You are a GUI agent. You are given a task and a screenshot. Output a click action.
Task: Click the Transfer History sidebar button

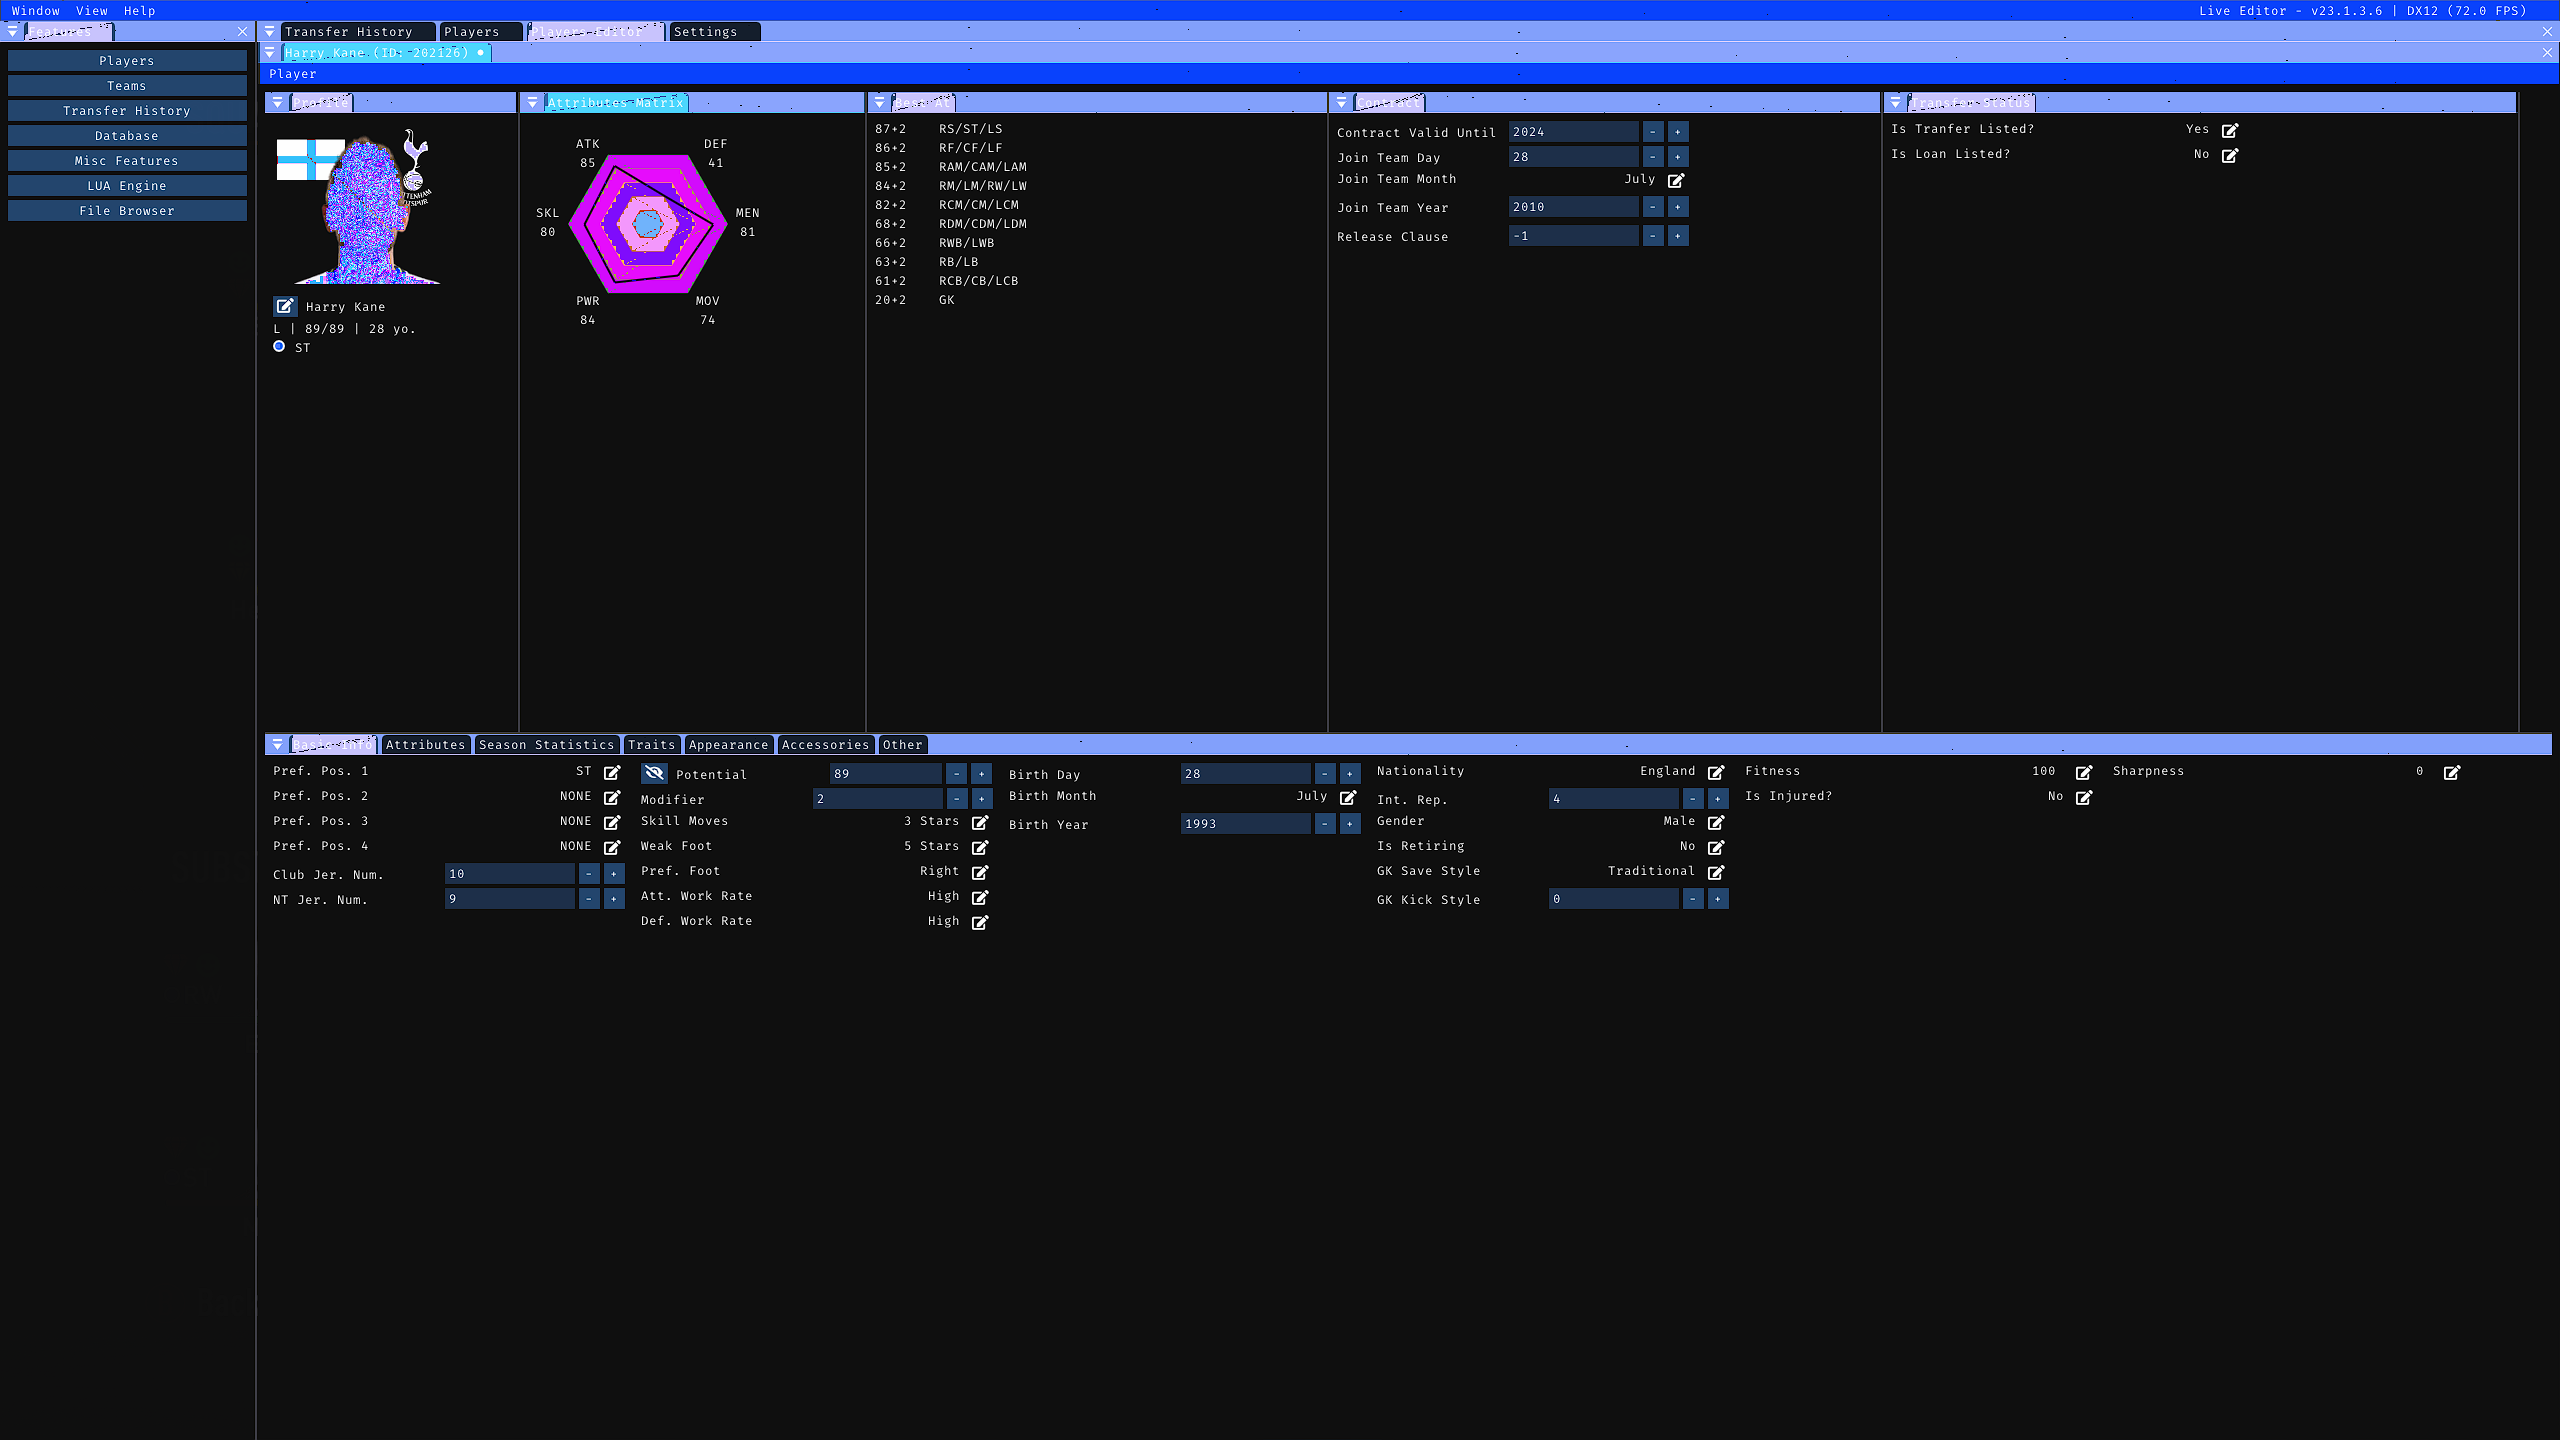[x=127, y=111]
